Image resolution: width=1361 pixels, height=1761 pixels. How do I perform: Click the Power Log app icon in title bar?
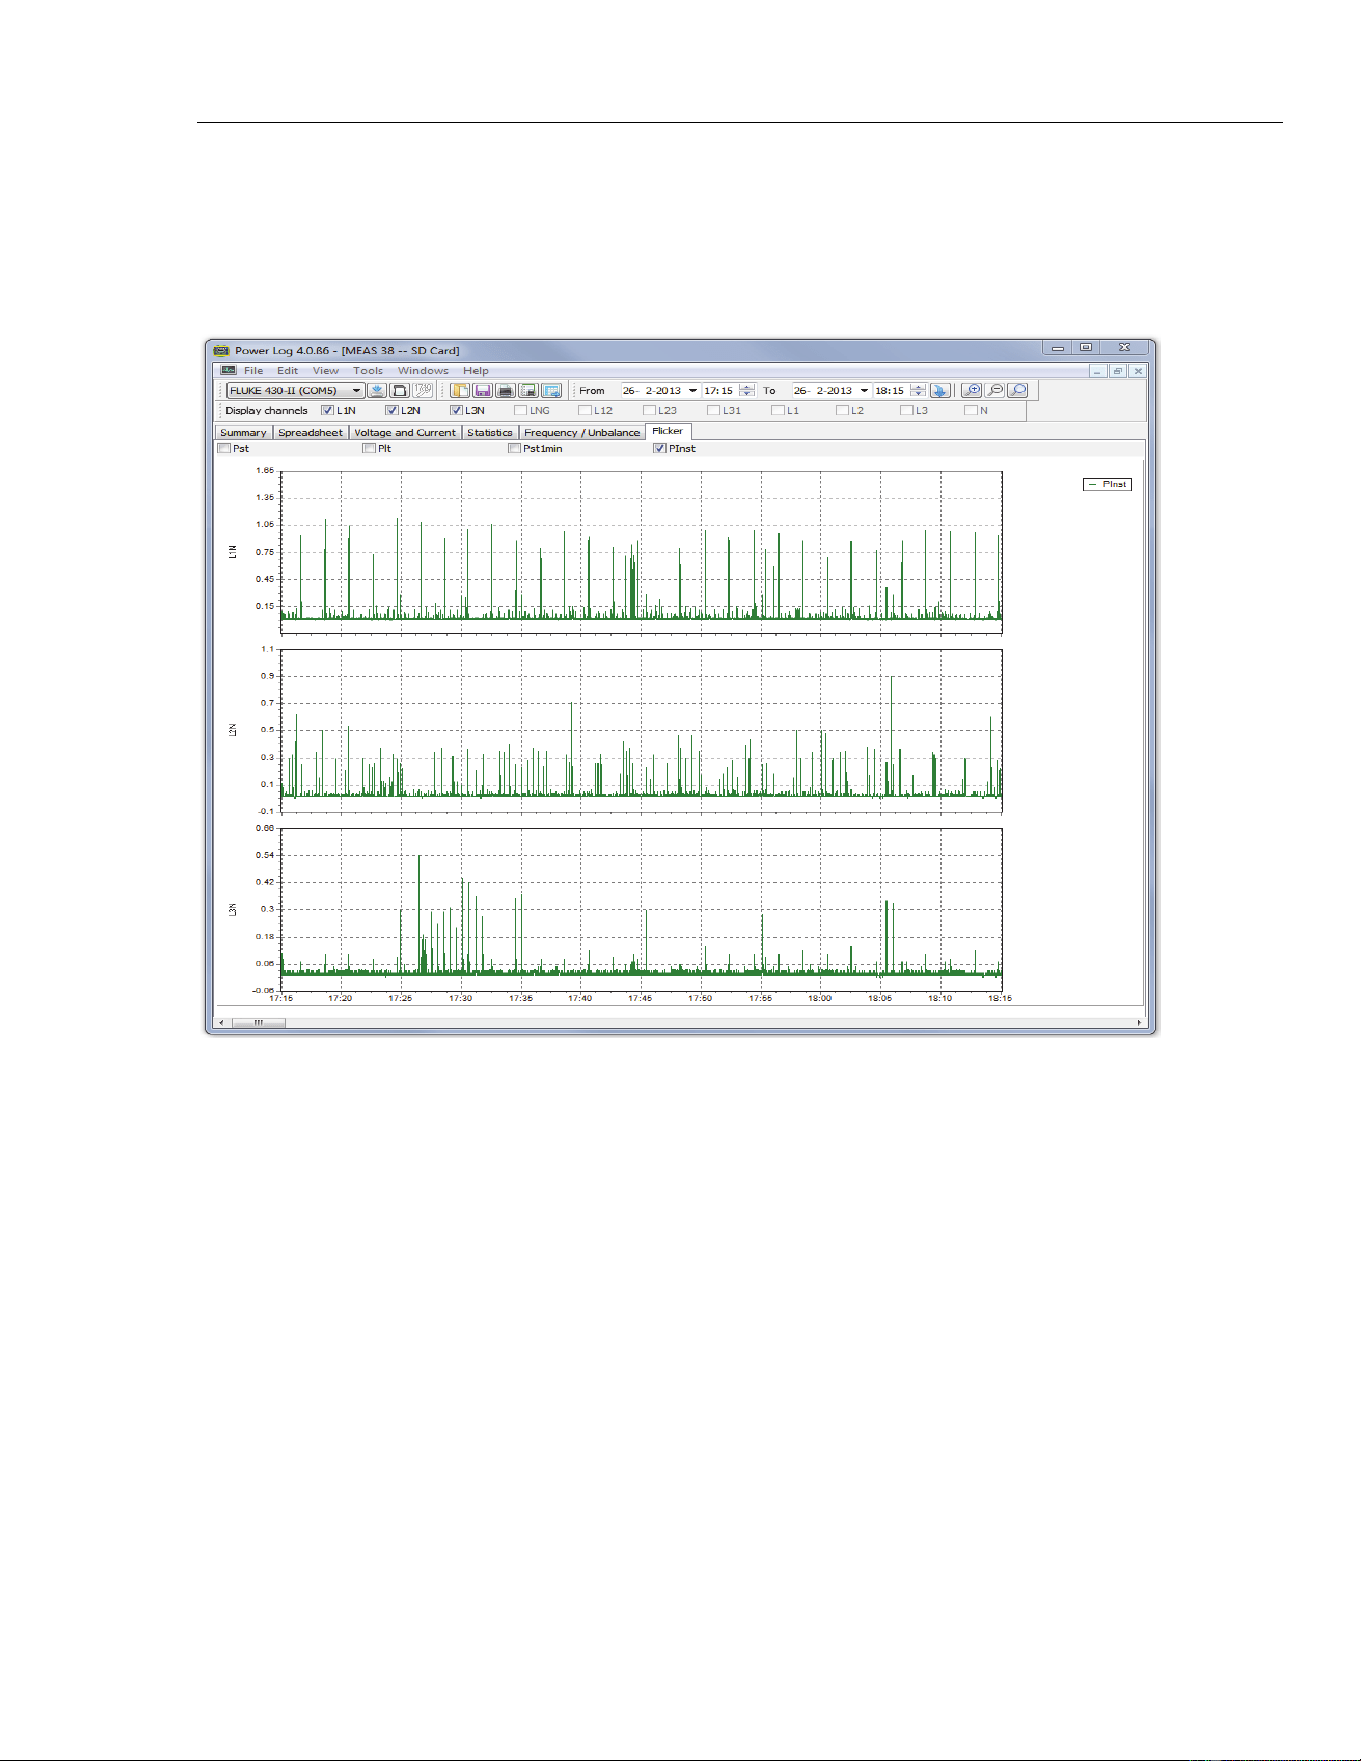222,350
